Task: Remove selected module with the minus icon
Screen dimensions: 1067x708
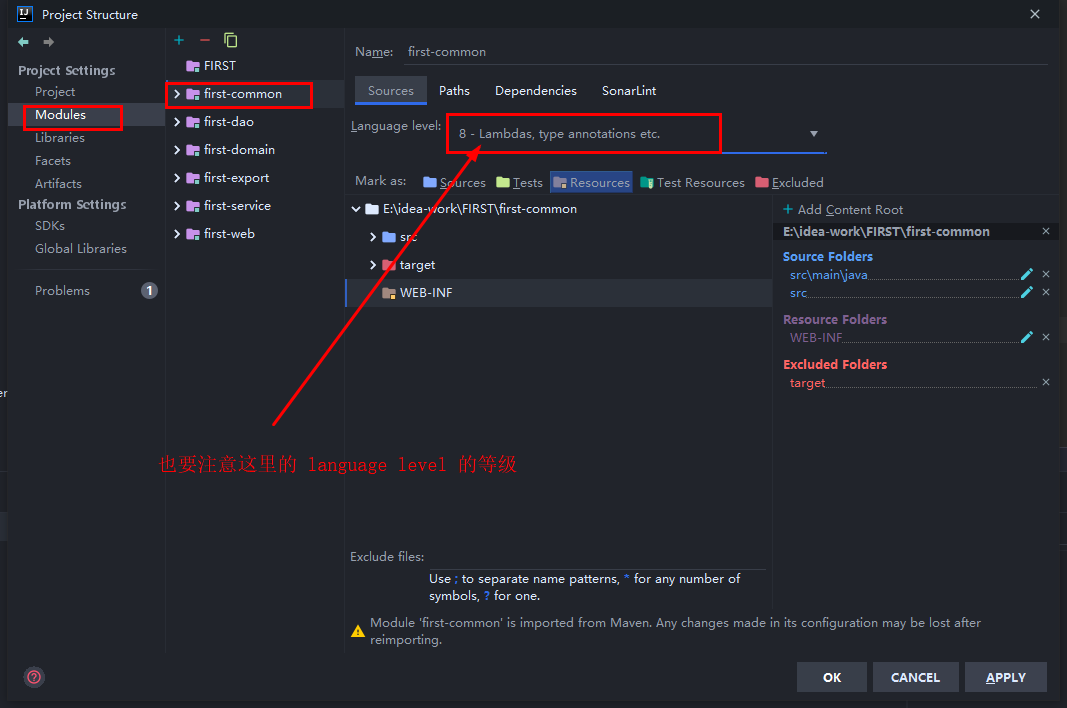Action: (x=204, y=40)
